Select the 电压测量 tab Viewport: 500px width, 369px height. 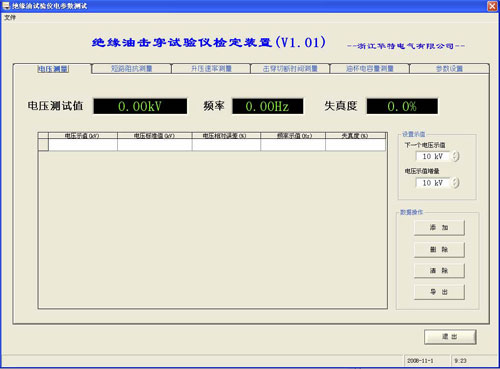(53, 69)
